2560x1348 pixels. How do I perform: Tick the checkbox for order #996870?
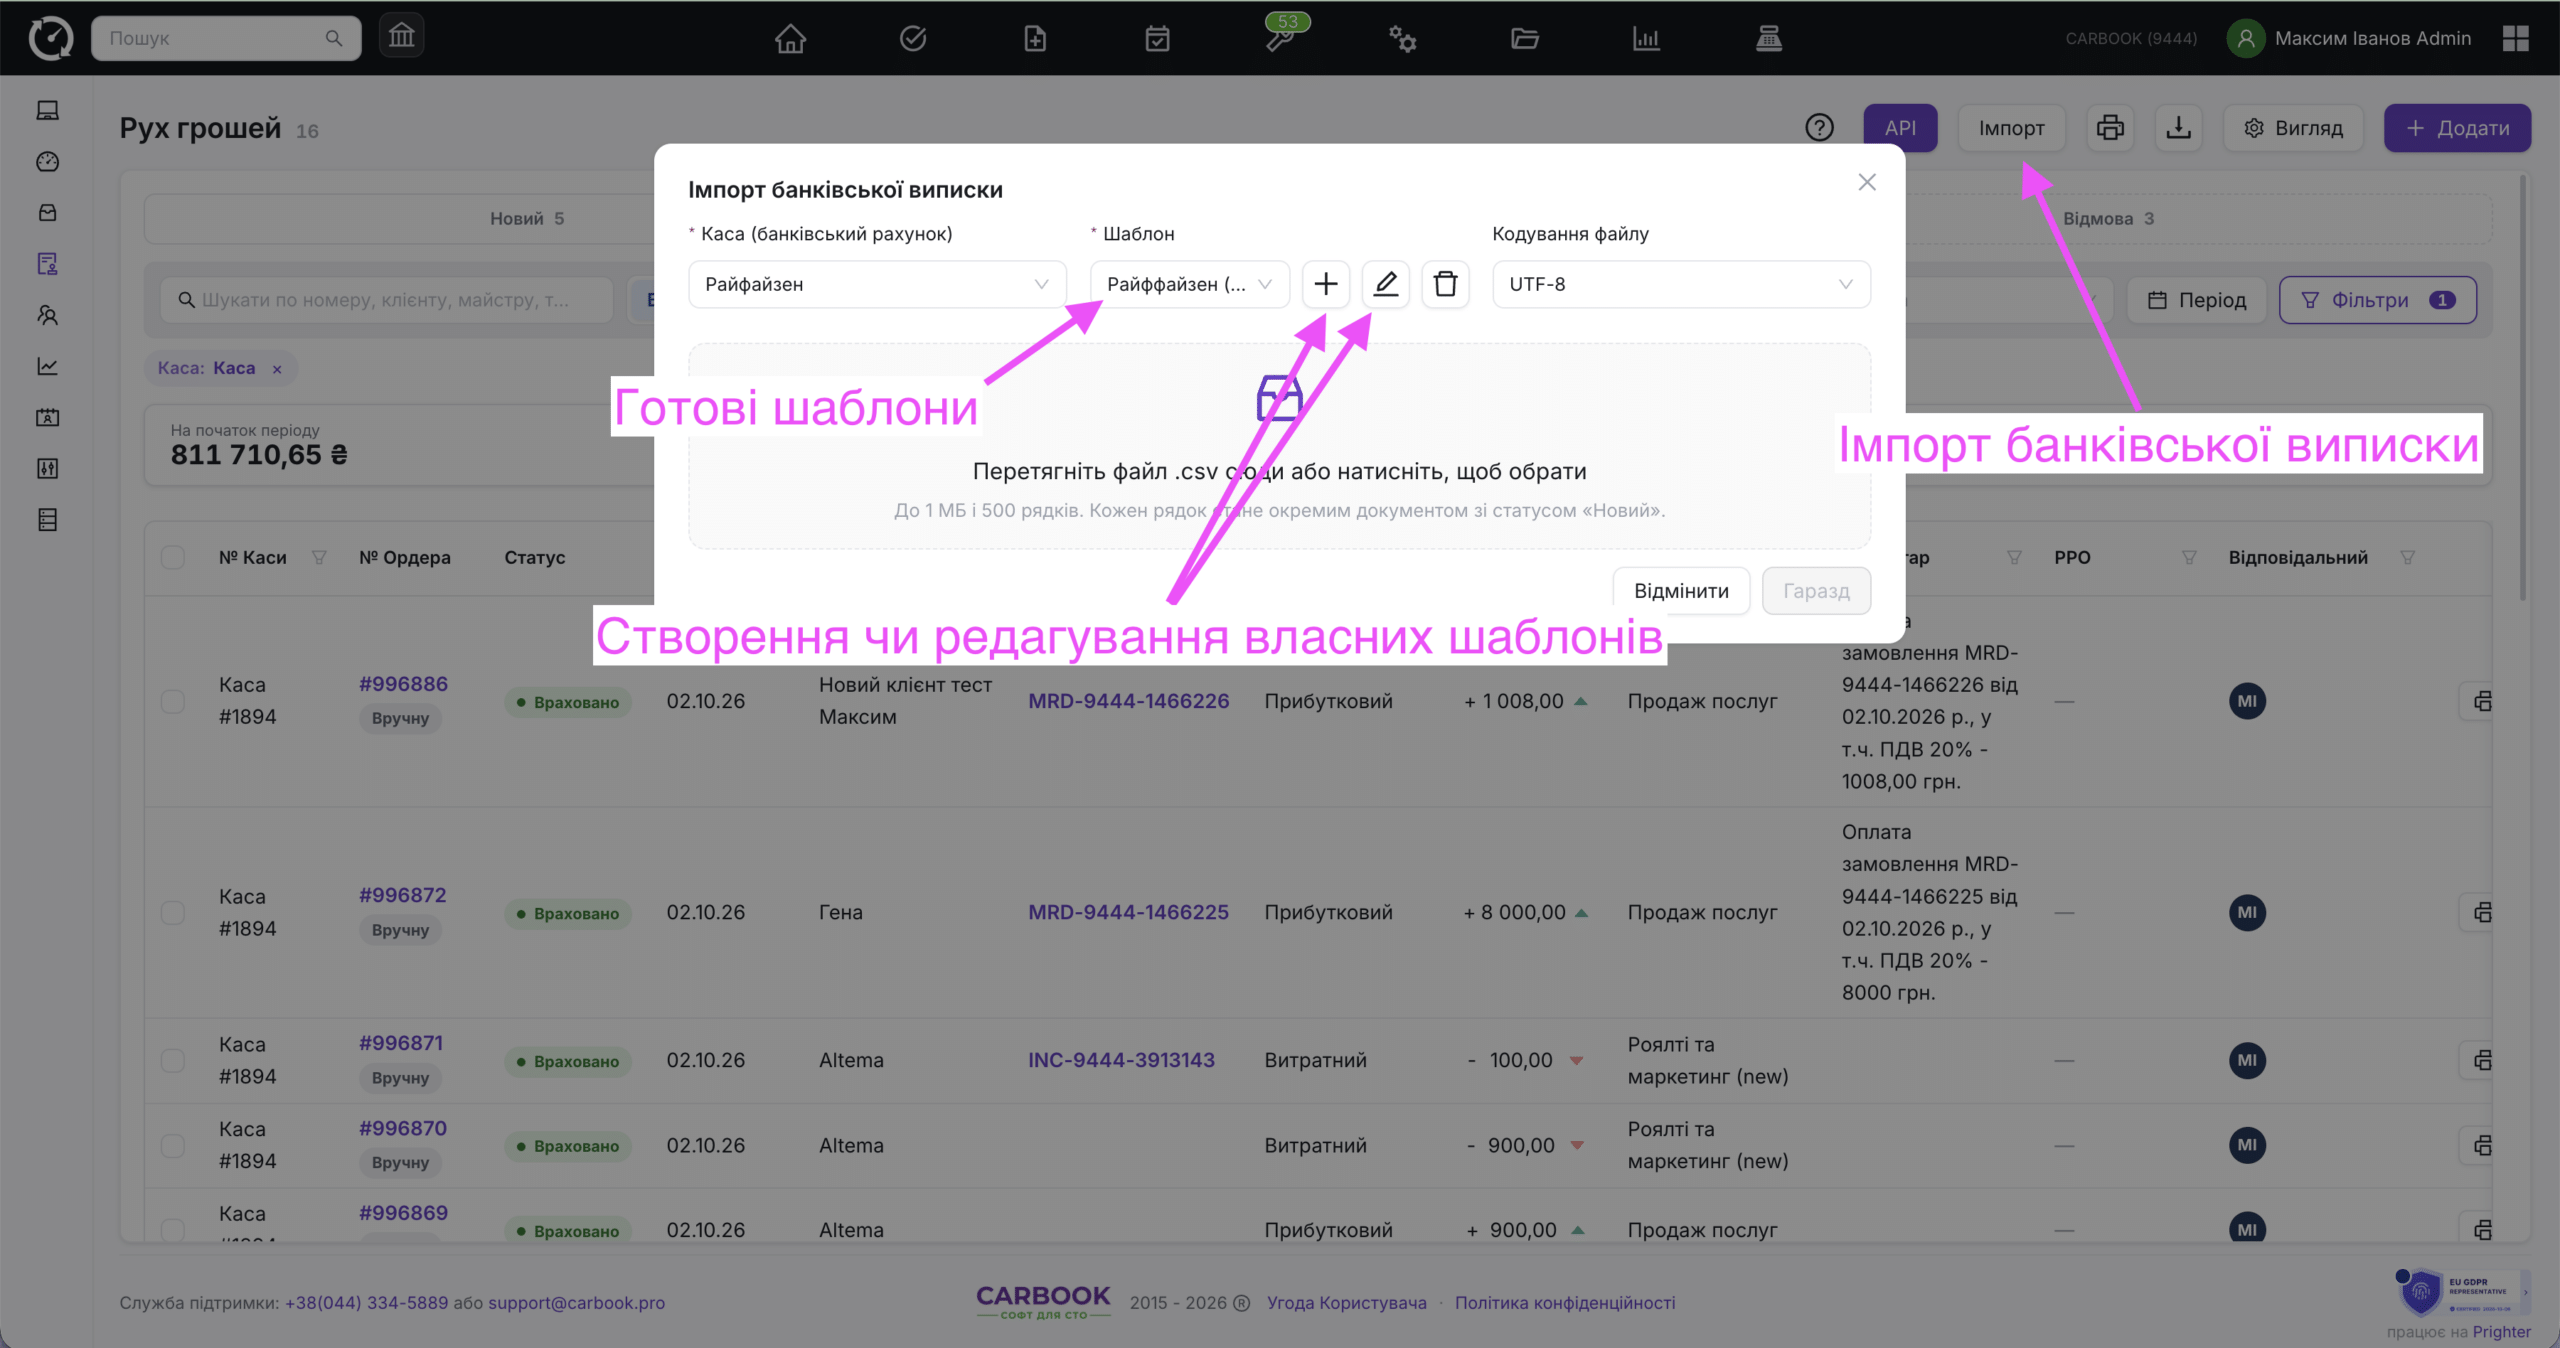173,1145
